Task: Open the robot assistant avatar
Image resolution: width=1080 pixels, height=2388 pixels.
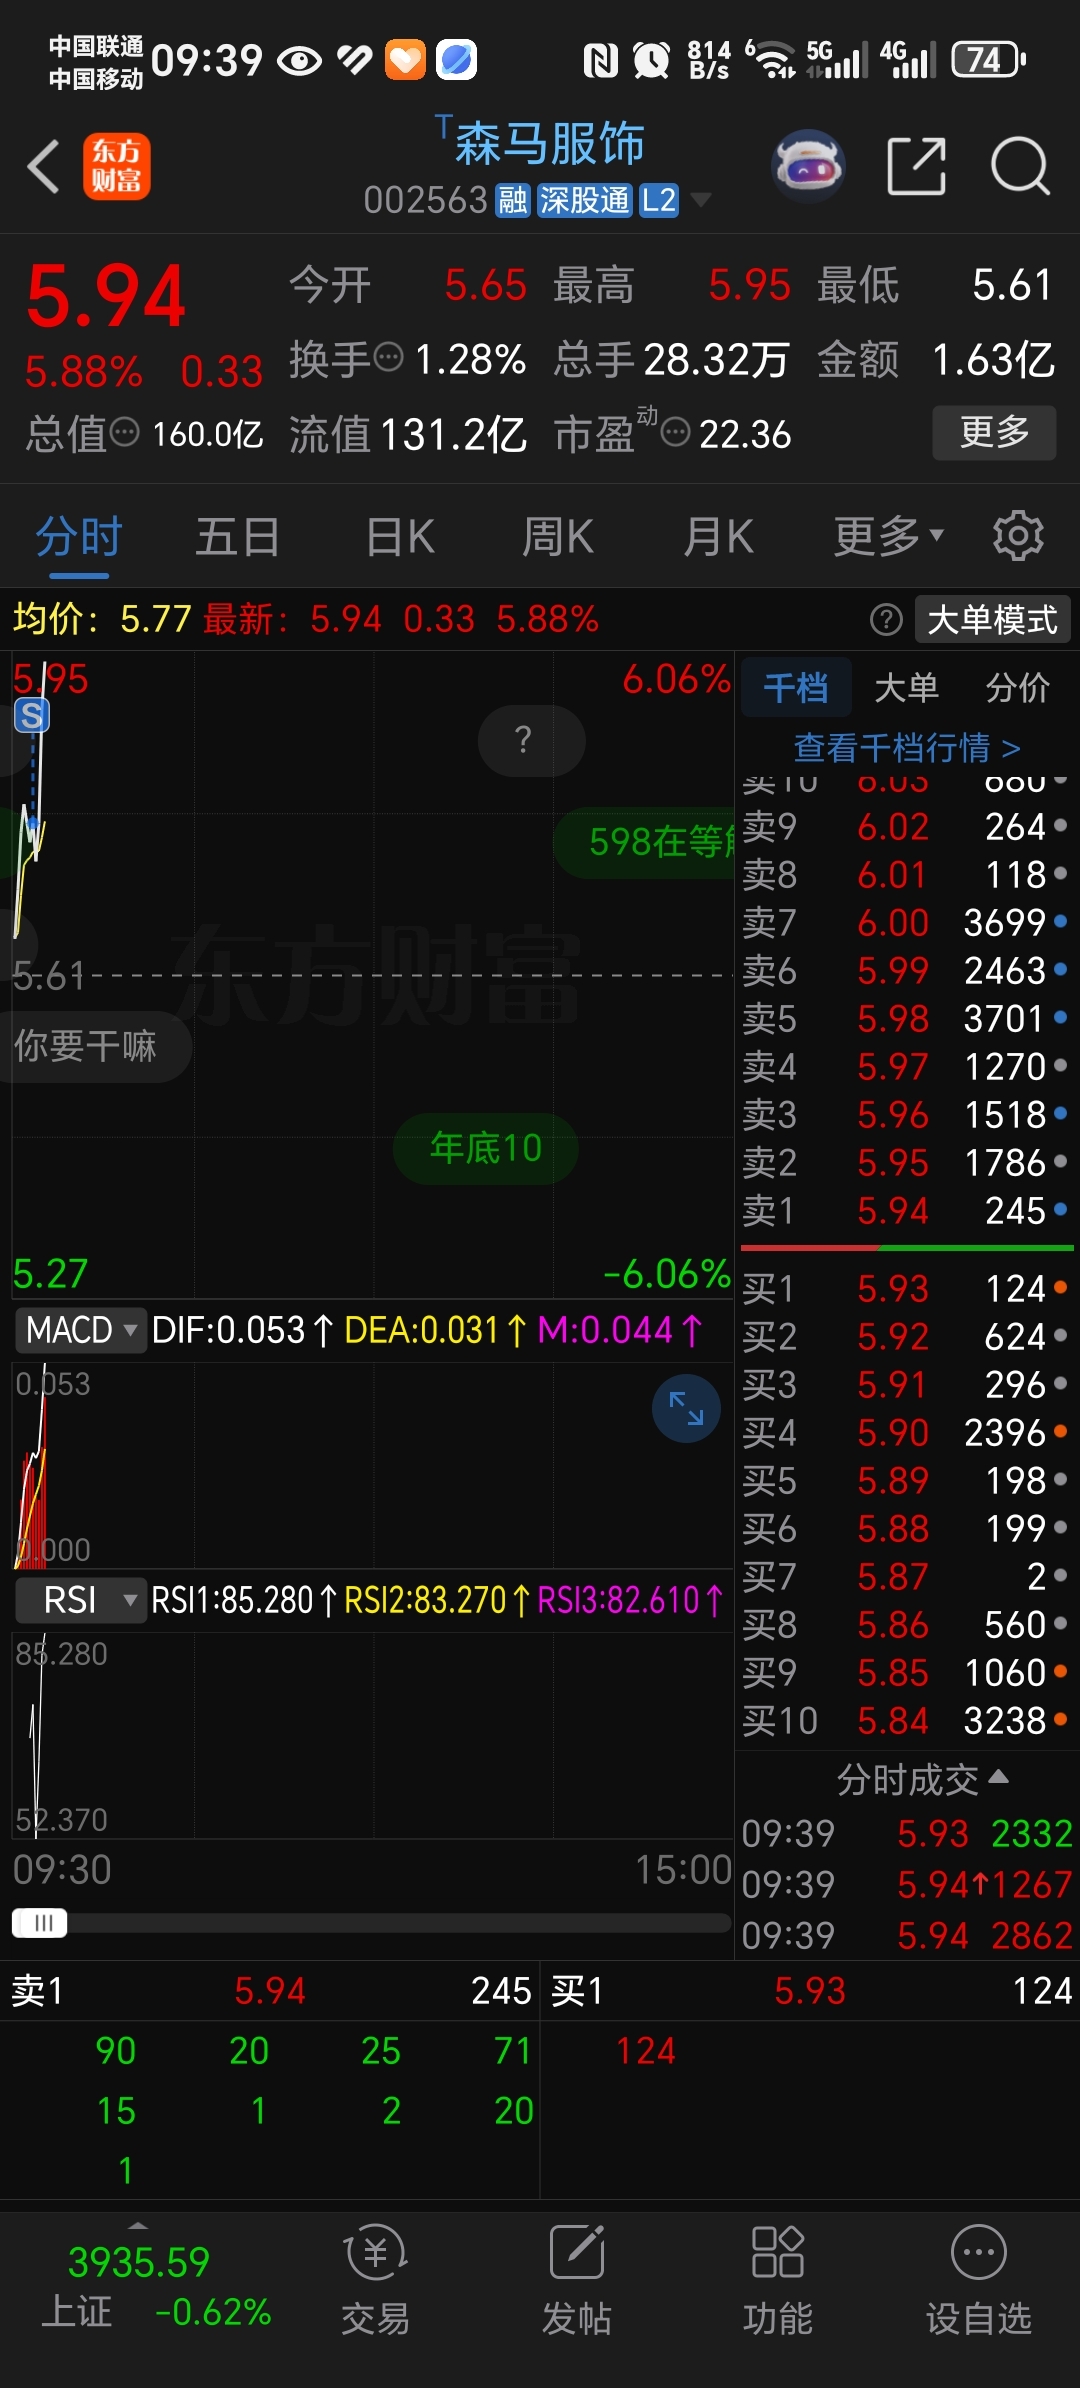Action: click(809, 166)
